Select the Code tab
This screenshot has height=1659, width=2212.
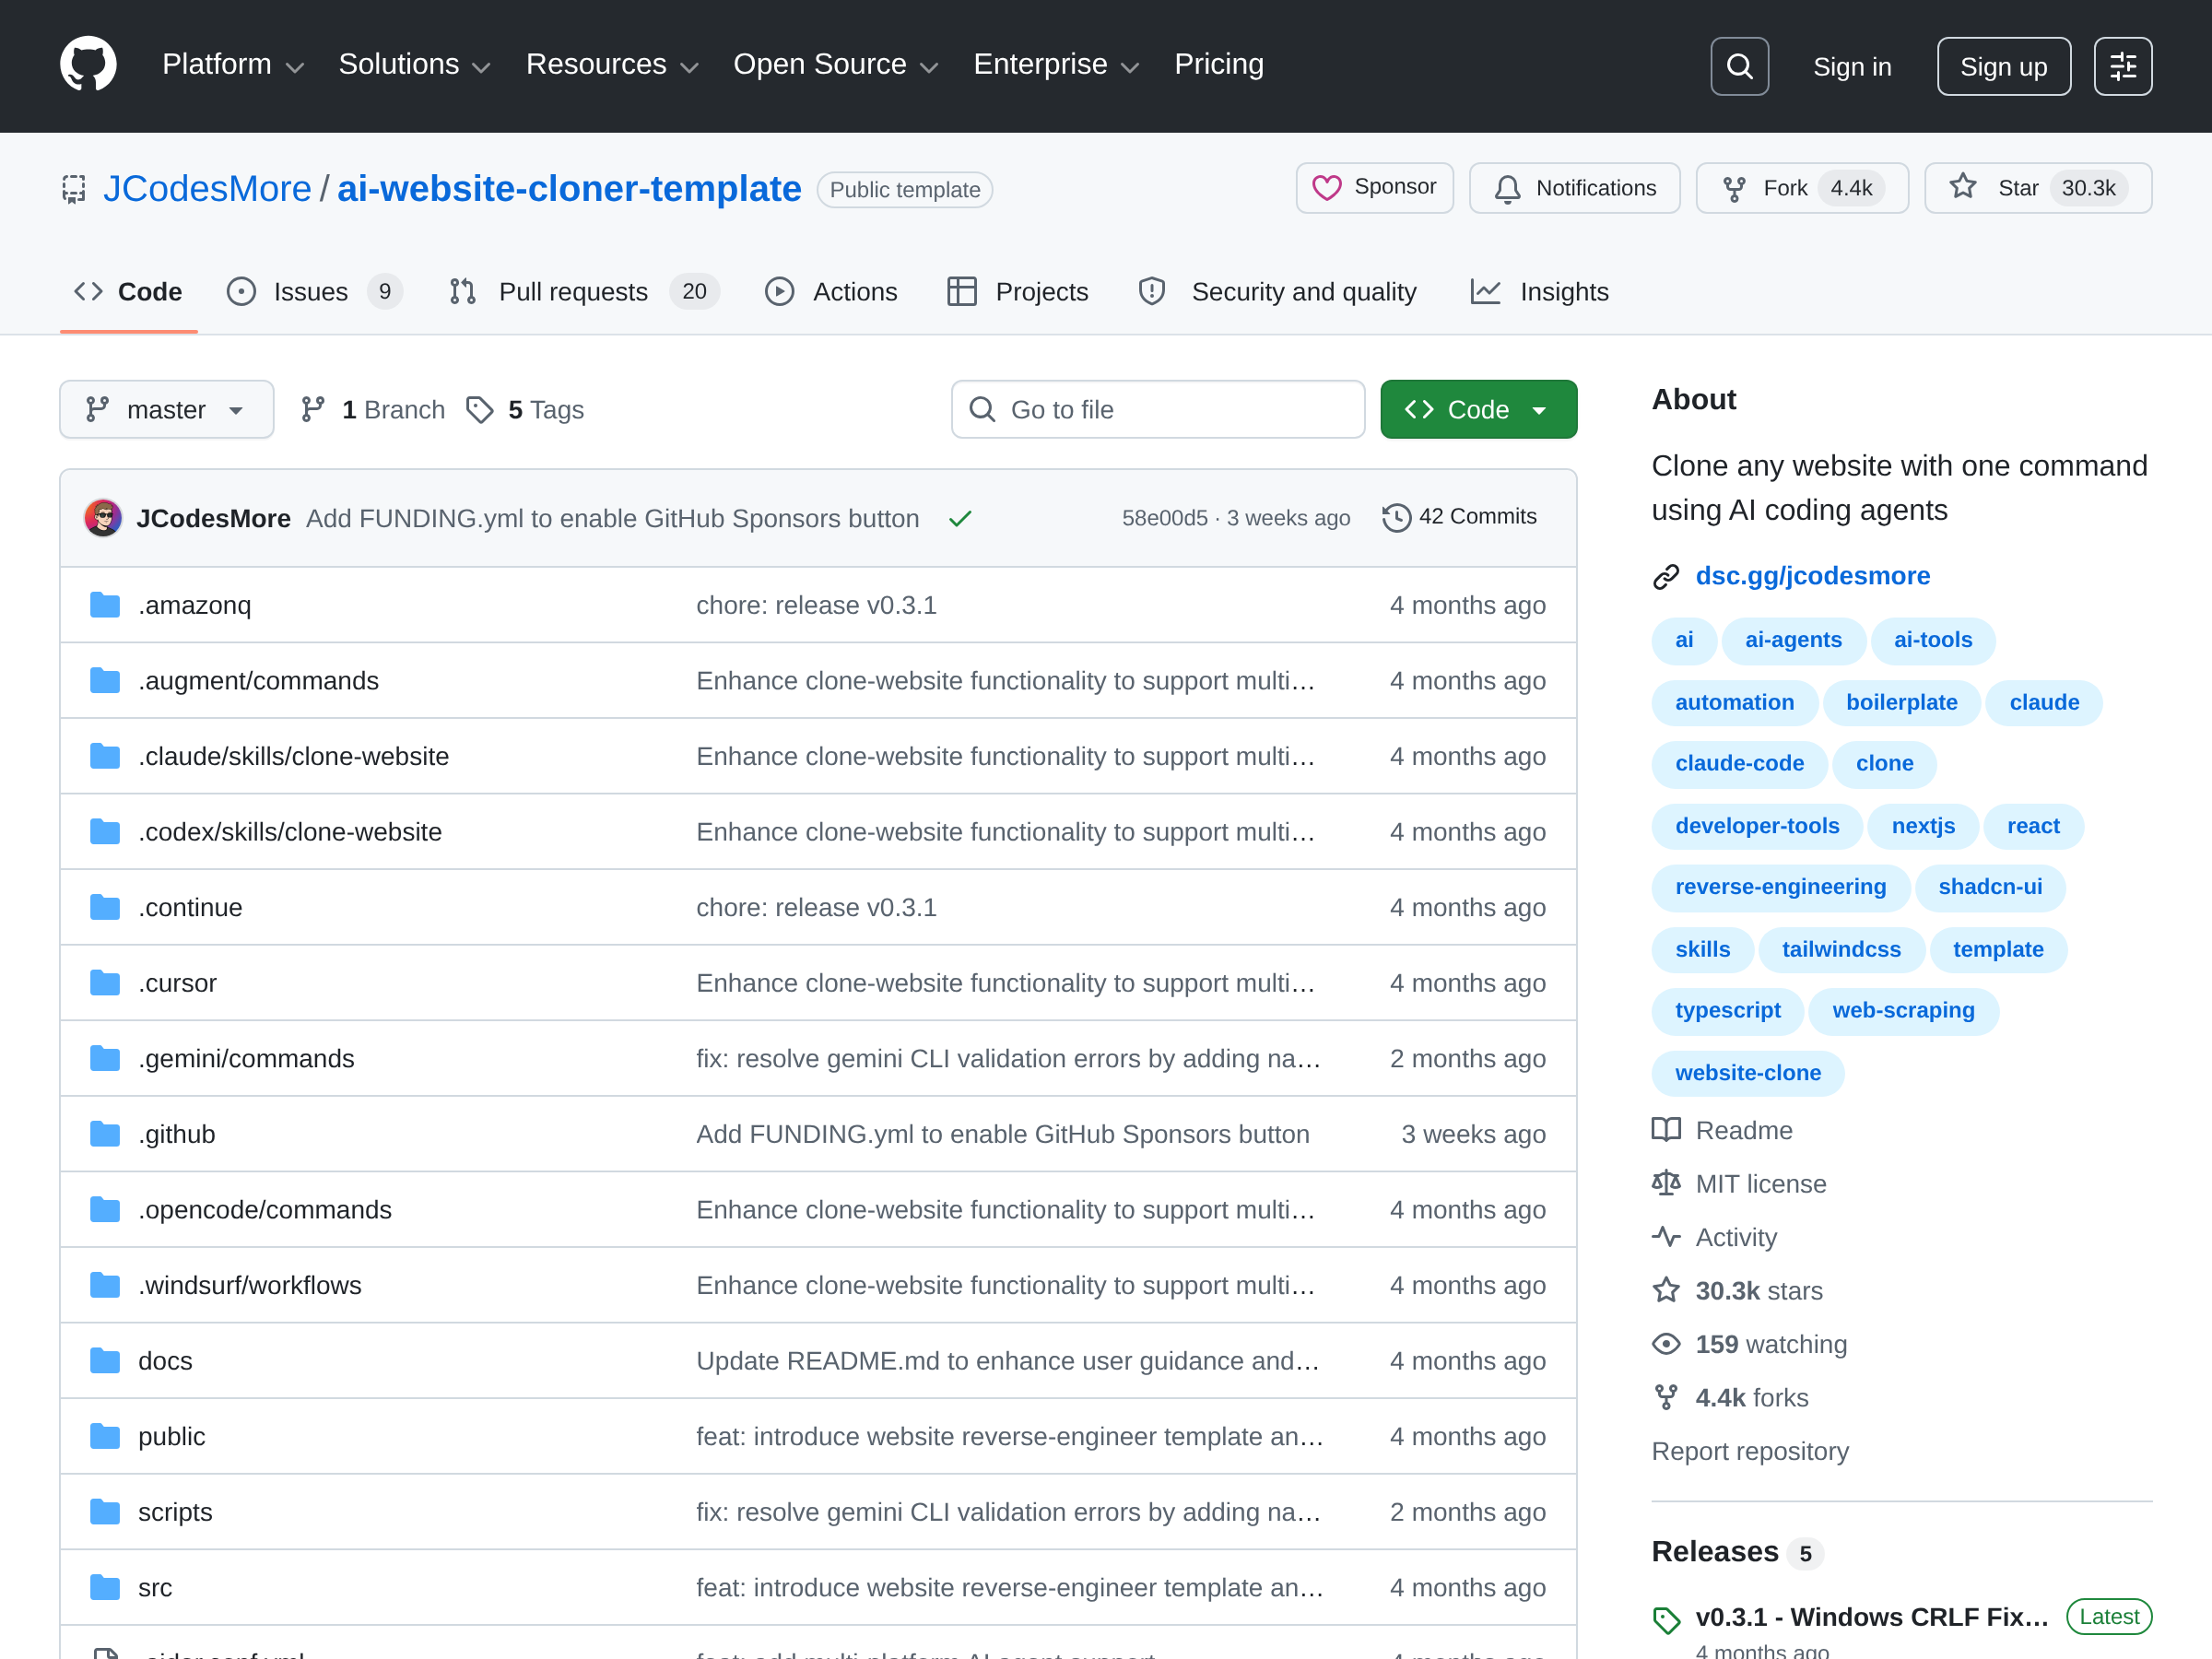(x=128, y=292)
